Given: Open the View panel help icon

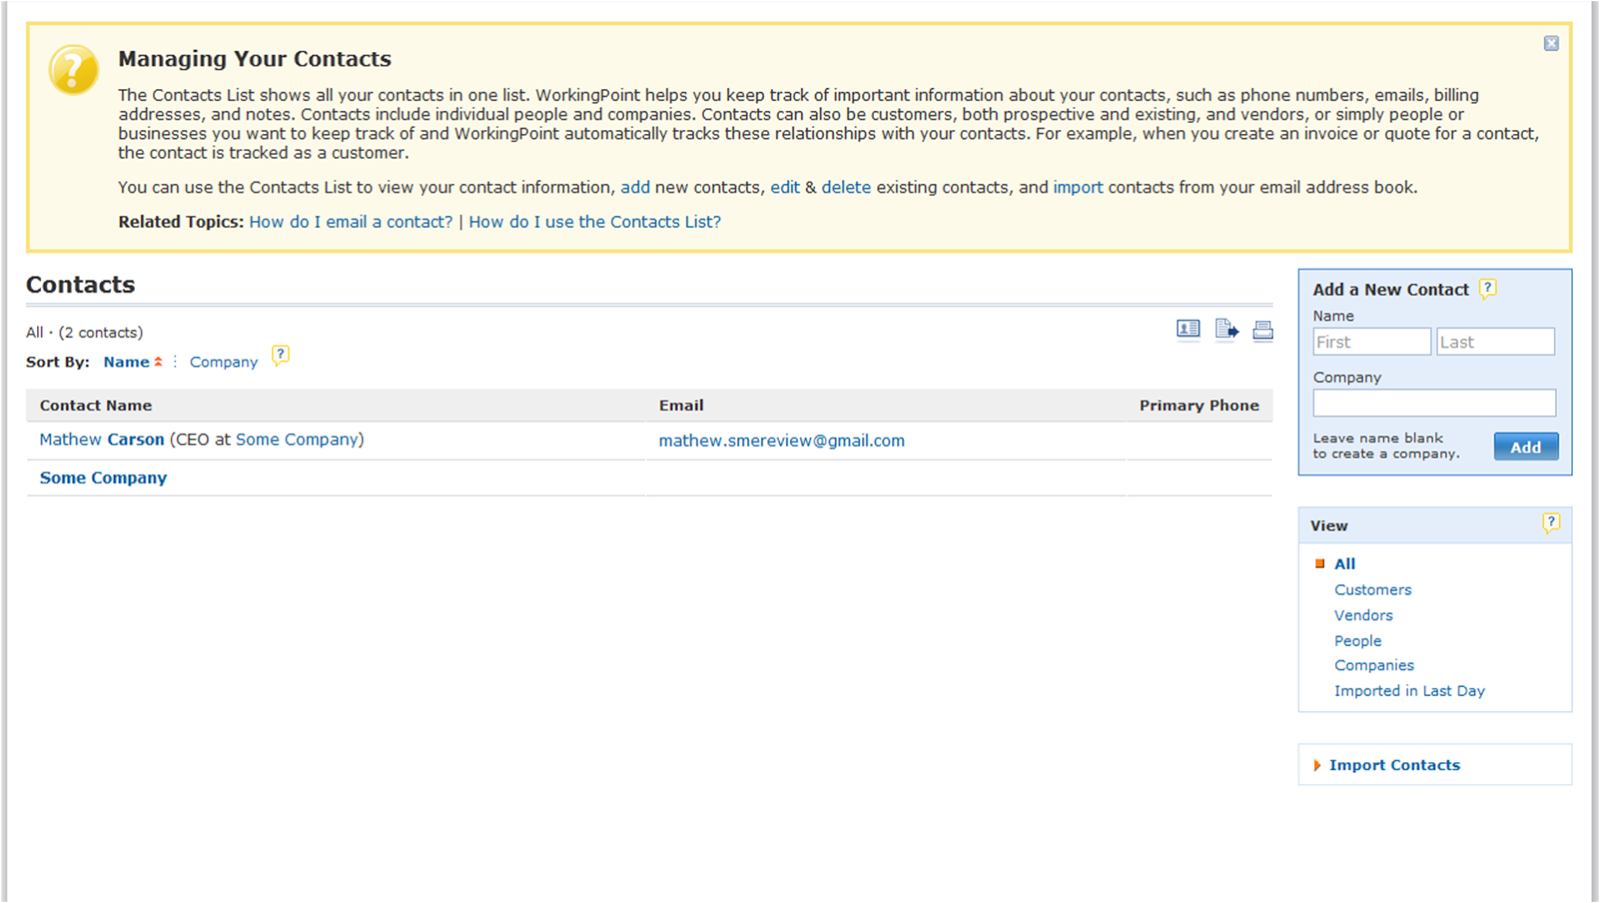Looking at the screenshot, I should pos(1552,522).
